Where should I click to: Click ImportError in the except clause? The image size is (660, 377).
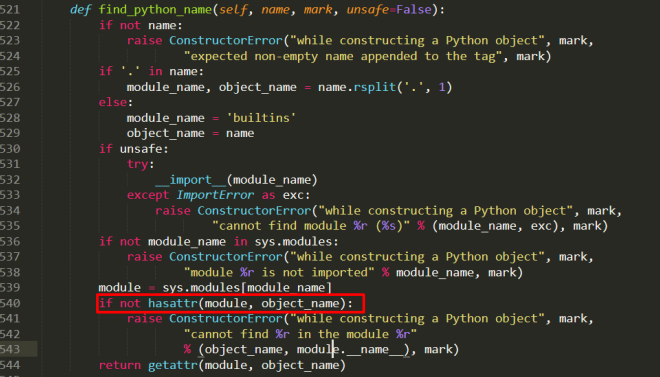[x=215, y=195]
